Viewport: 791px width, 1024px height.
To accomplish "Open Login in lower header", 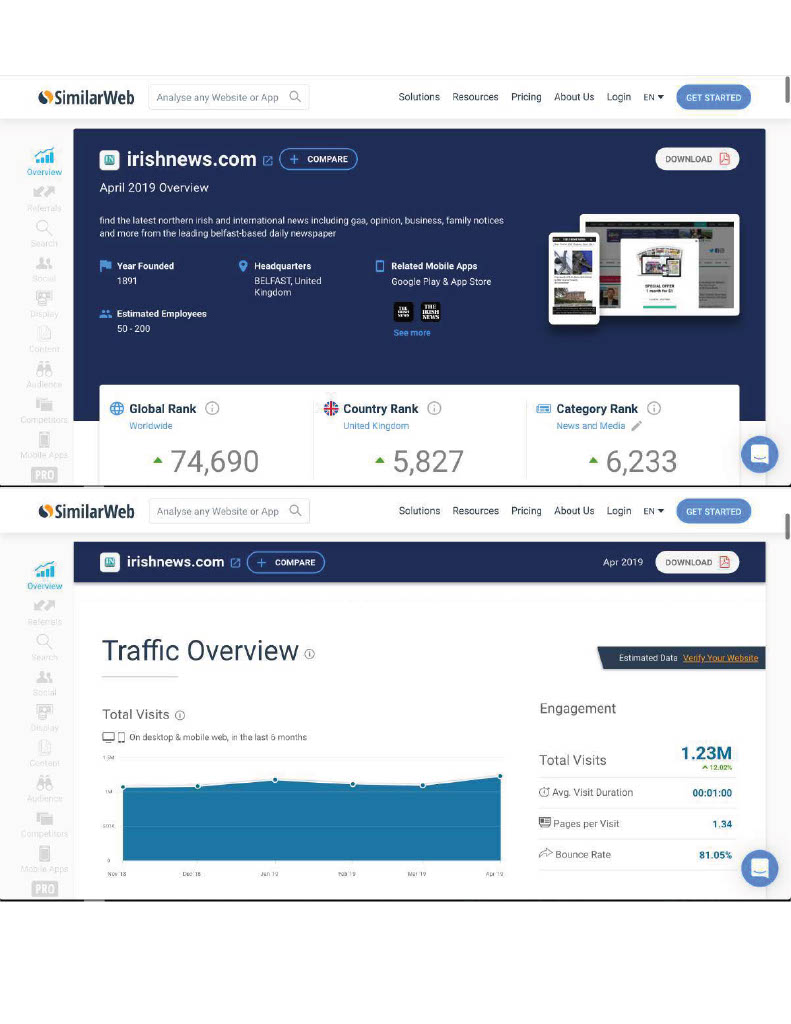I will click(x=619, y=511).
